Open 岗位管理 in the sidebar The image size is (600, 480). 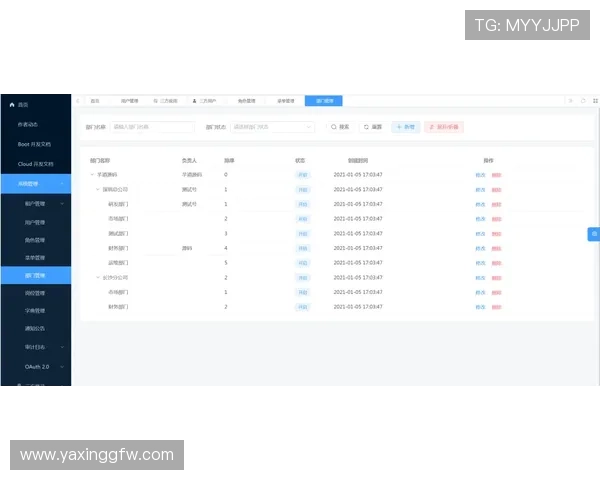click(x=35, y=293)
